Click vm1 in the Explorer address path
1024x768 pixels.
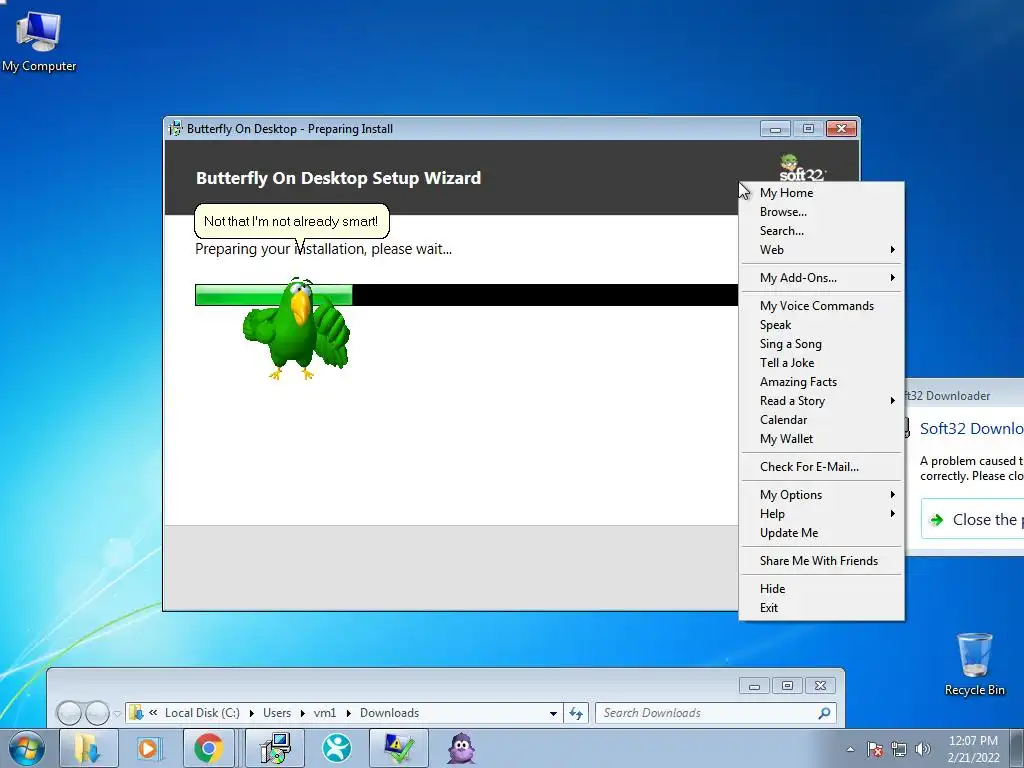325,712
